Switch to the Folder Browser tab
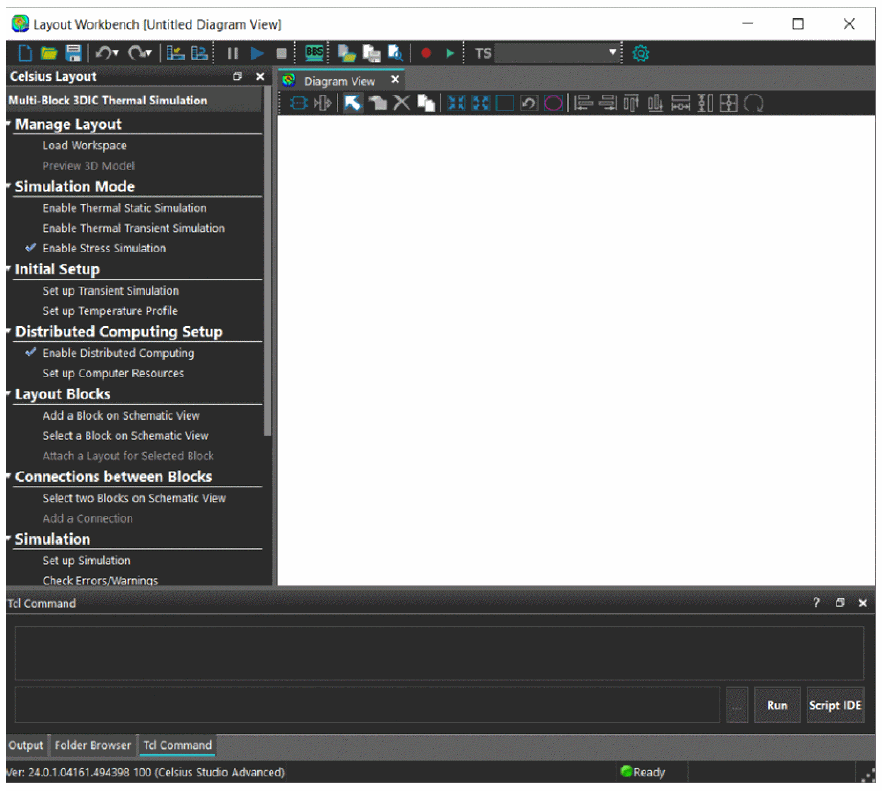 [92, 745]
